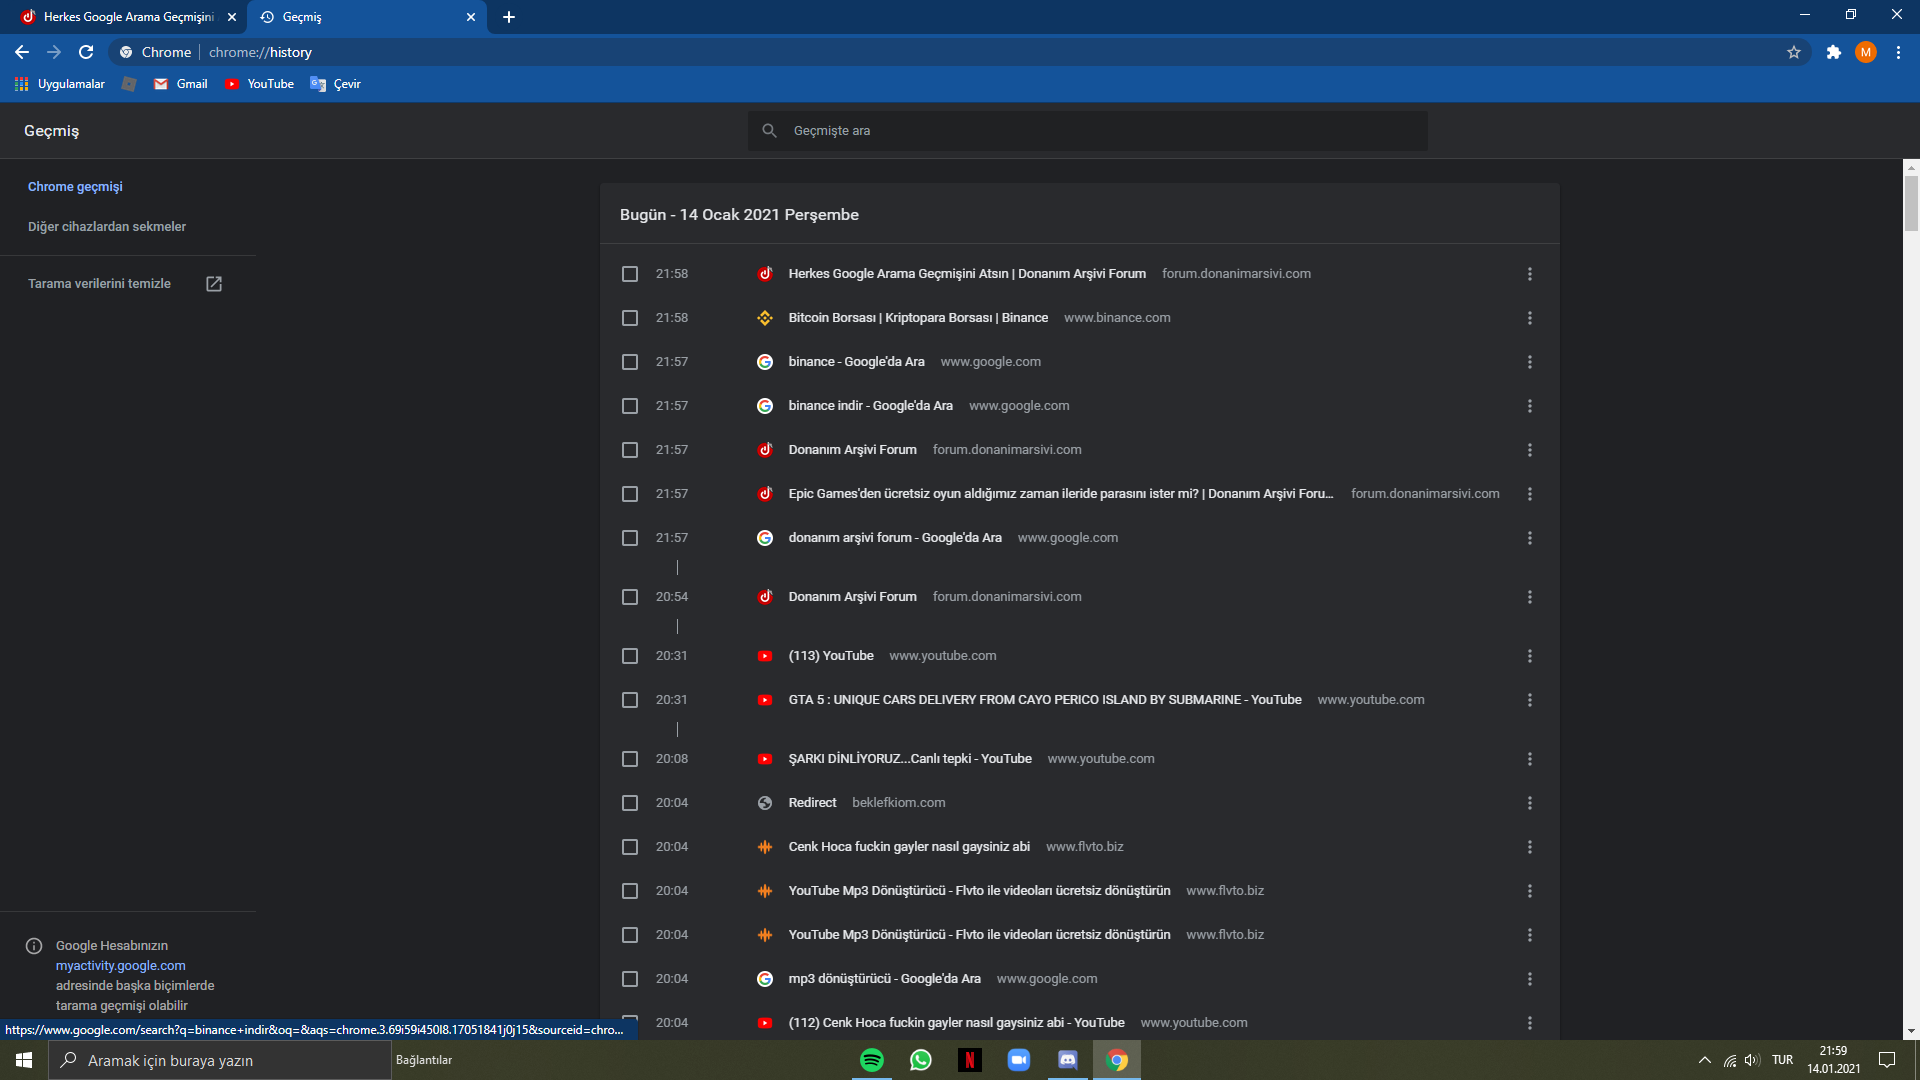Open more actions for ŞARKI DİNLİYORUZ entry

click(x=1530, y=759)
